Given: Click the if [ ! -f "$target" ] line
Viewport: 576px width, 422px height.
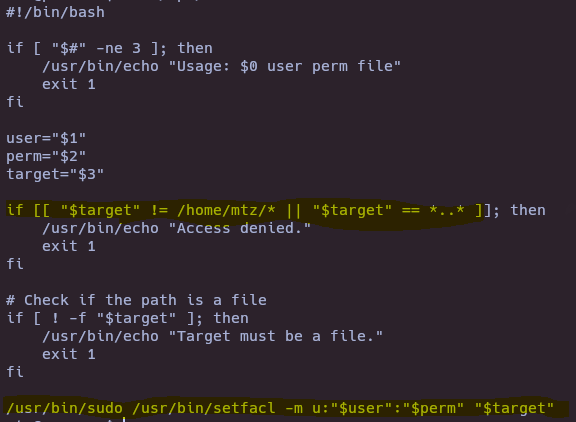Looking at the screenshot, I should coord(127,318).
